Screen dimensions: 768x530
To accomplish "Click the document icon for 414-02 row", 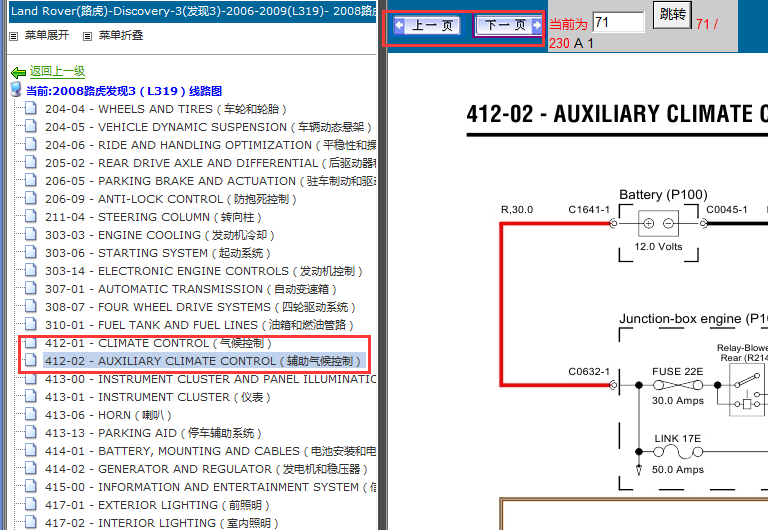I will (x=30, y=468).
